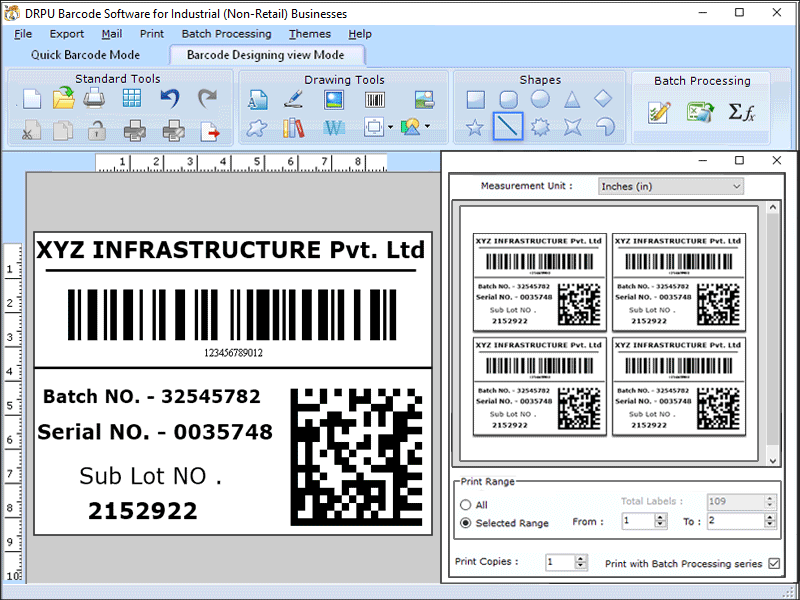The width and height of the screenshot is (800, 600).
Task: Increase Print Copies with the stepper
Action: pyautogui.click(x=580, y=558)
